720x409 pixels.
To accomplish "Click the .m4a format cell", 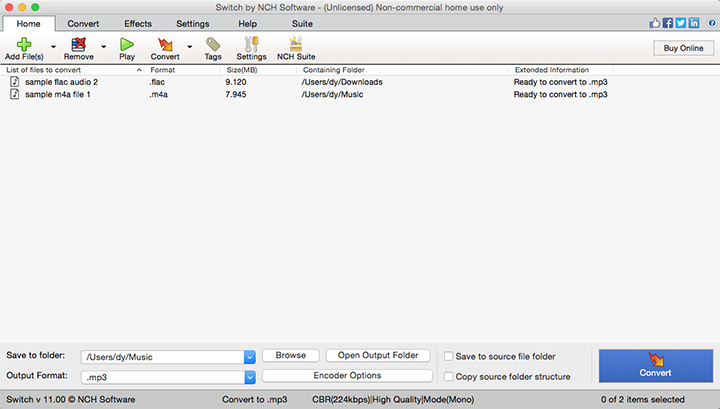I will [x=158, y=94].
